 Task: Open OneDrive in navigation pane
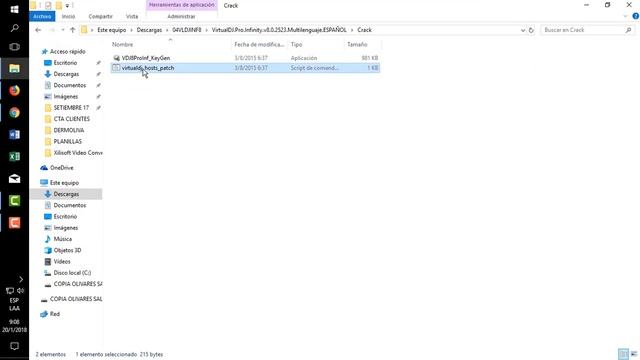click(61, 168)
